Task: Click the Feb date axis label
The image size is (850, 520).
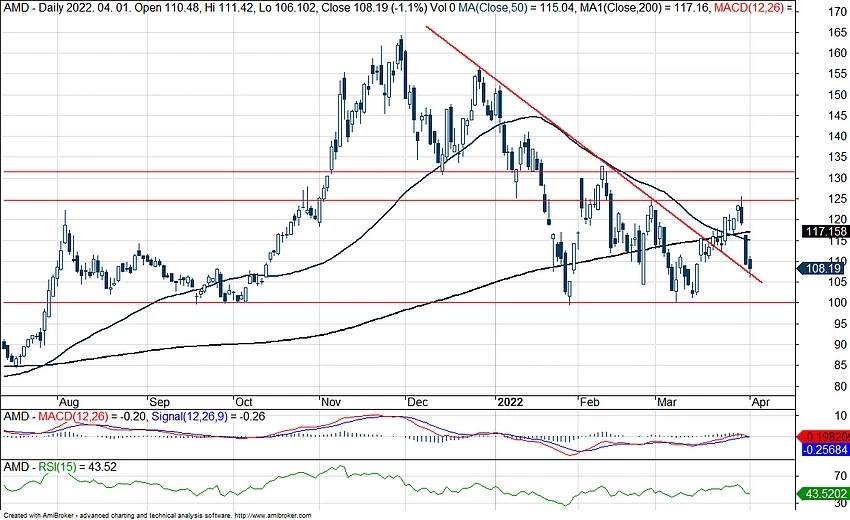Action: (589, 402)
